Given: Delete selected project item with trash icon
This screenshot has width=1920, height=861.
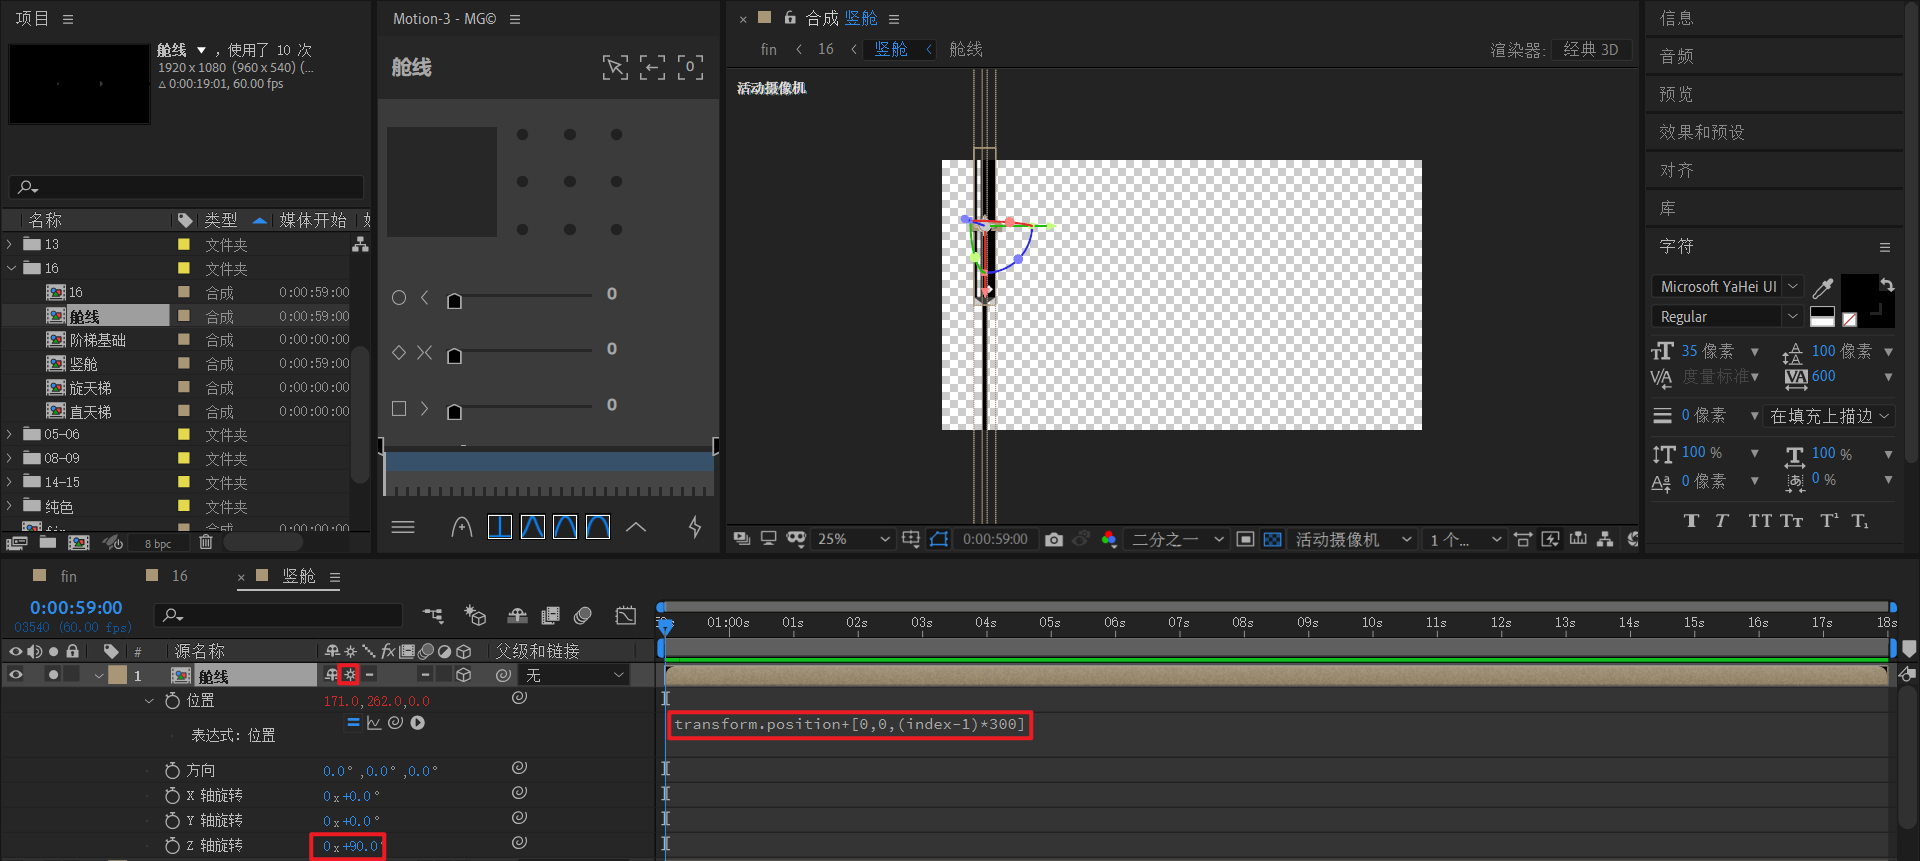Looking at the screenshot, I should tap(206, 542).
